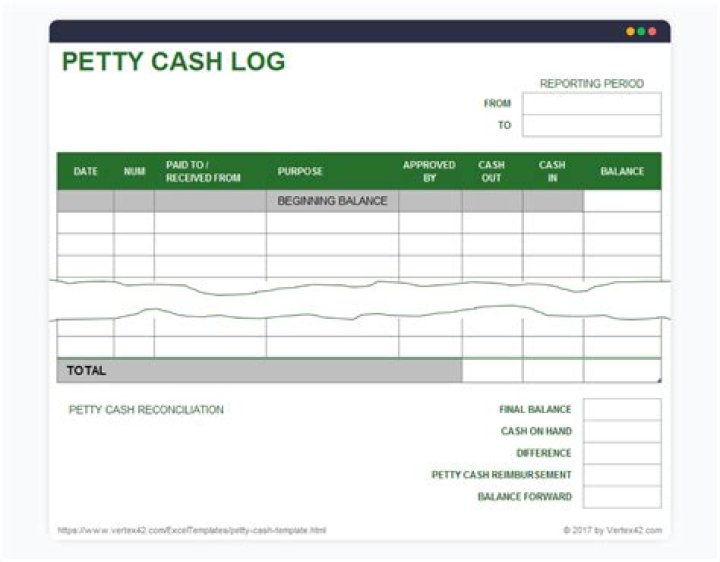Viewport: 720px width, 562px height.
Task: Click the red window dot
Action: pos(652,31)
